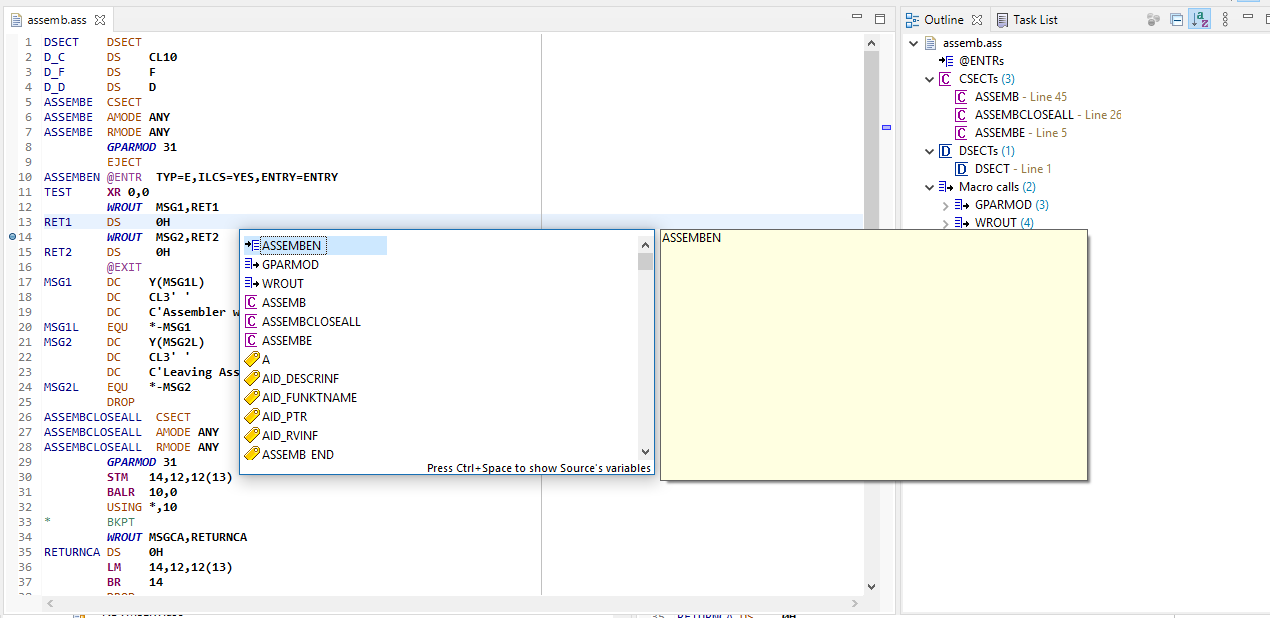Select ASSEMBEN entry in completion list
This screenshot has width=1270, height=618.
[291, 245]
